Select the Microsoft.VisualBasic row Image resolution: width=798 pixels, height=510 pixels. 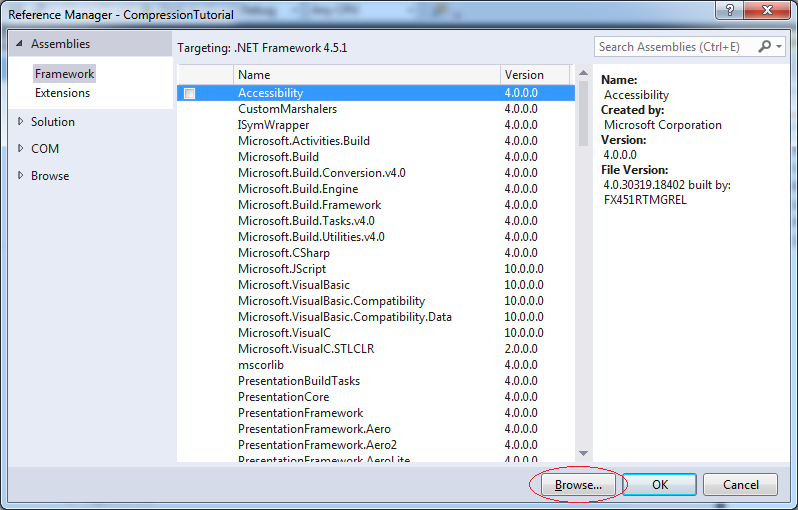pyautogui.click(x=376, y=285)
